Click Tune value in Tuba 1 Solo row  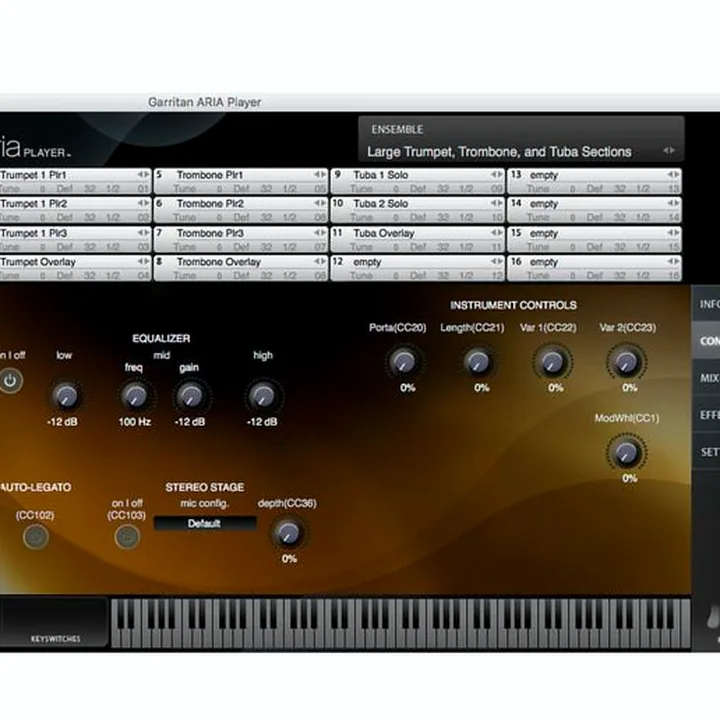pyautogui.click(x=396, y=189)
